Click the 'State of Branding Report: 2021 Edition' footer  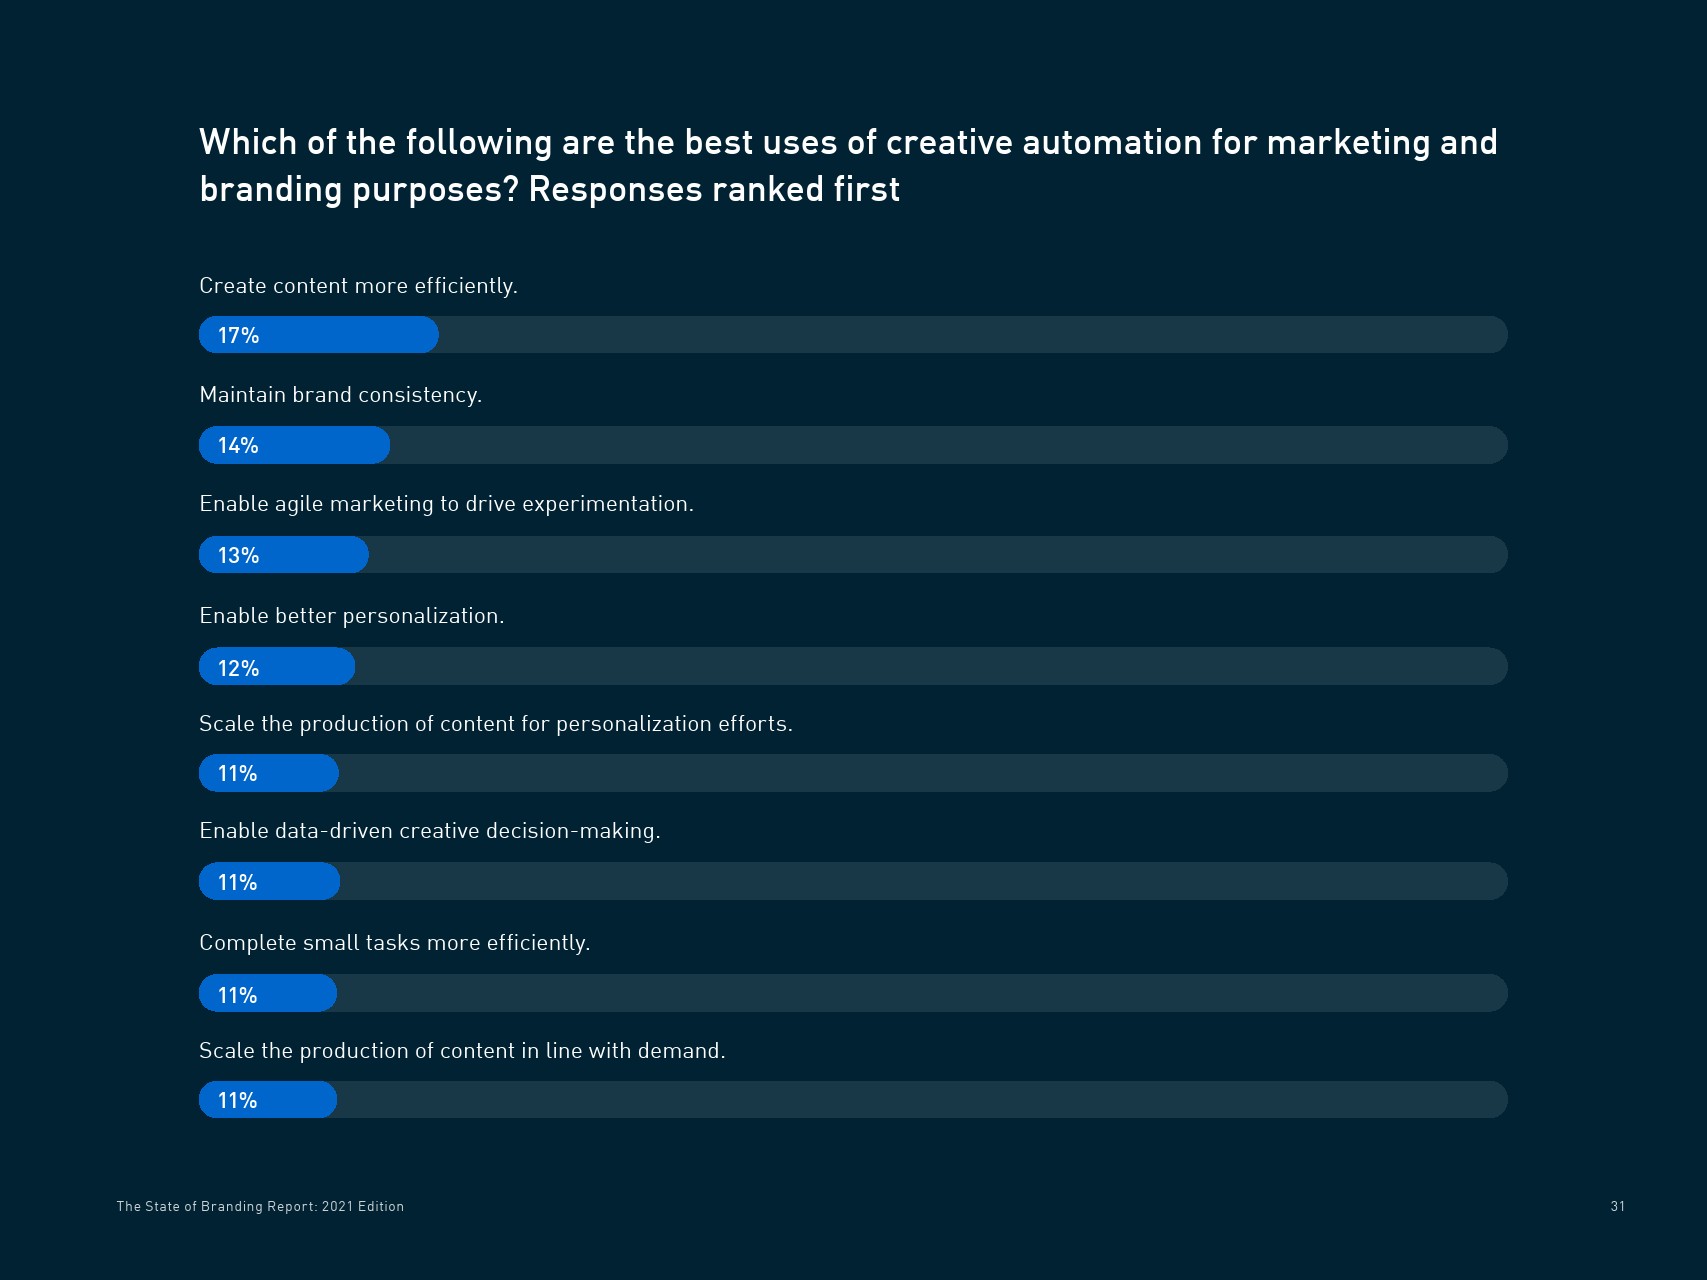click(260, 1206)
